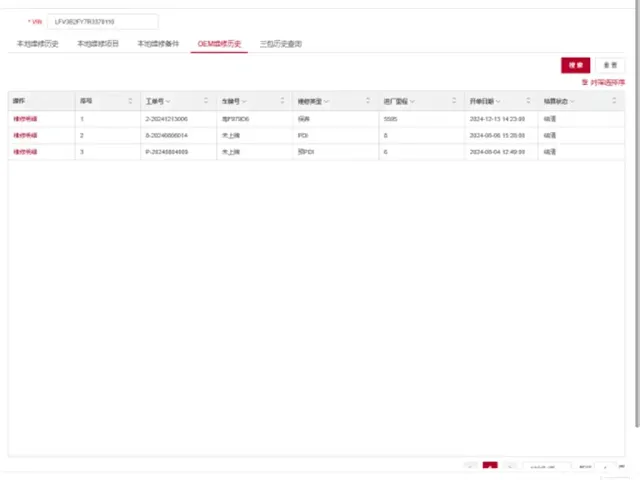Expand the 工单号 header filter chevron

(x=168, y=101)
